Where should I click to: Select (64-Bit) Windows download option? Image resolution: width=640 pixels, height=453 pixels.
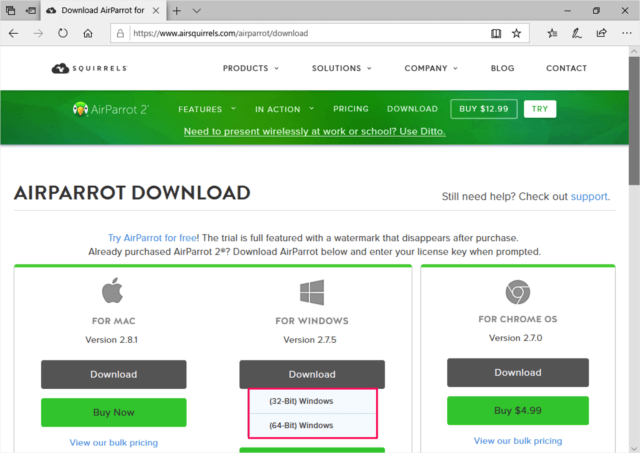[301, 425]
